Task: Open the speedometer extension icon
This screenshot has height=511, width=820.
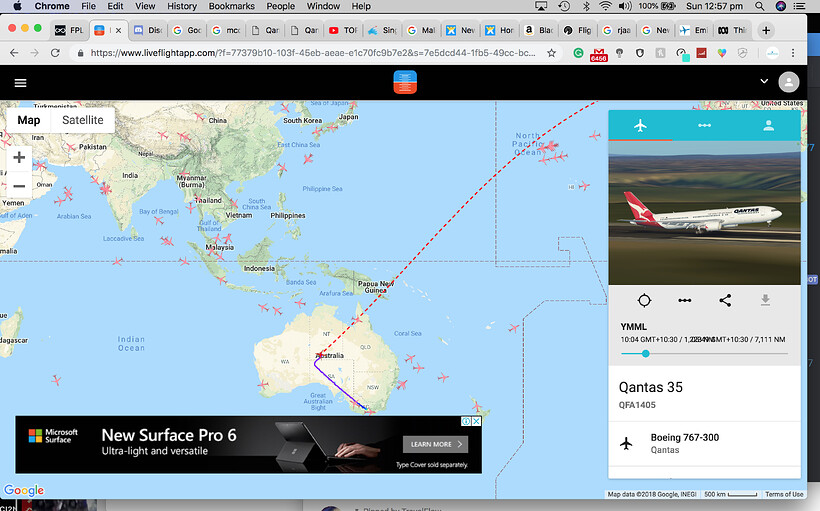Action: (682, 53)
